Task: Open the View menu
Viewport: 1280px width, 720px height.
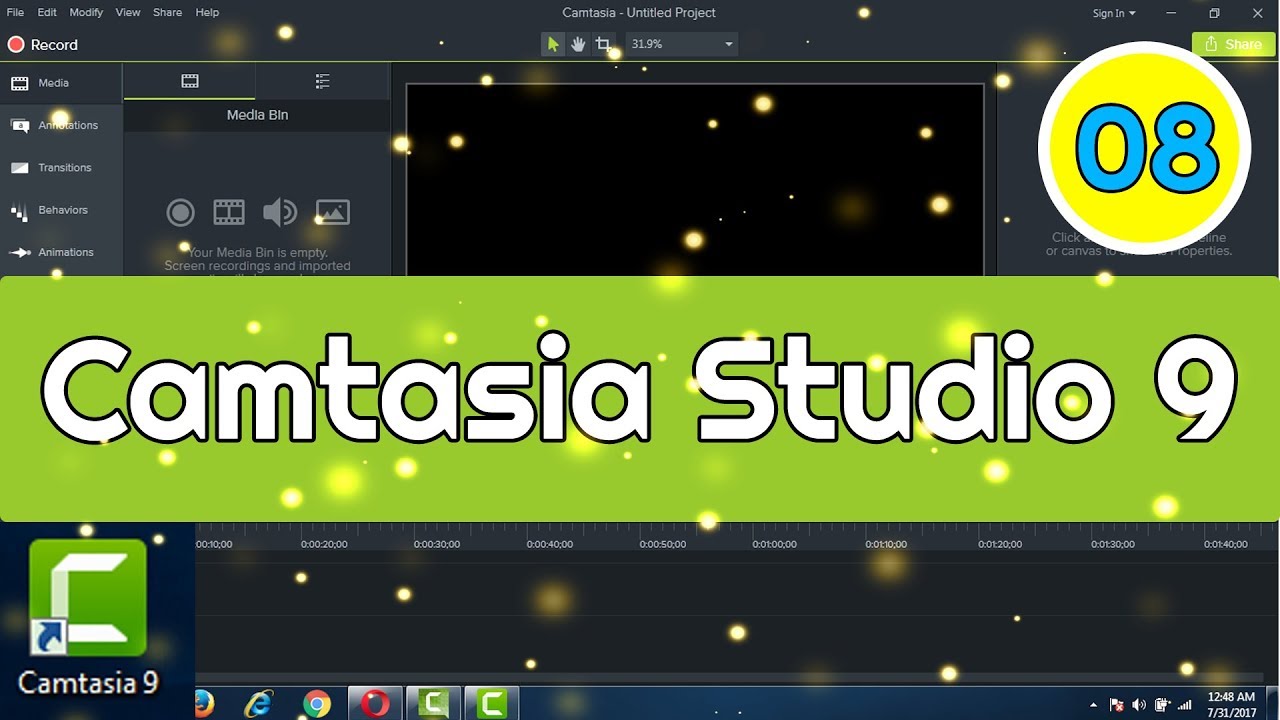Action: (128, 13)
